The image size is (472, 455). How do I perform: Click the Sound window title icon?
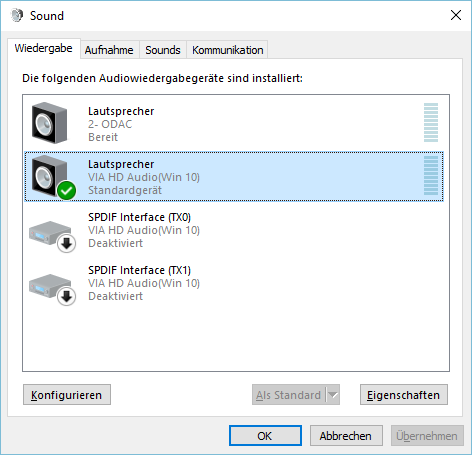pyautogui.click(x=17, y=15)
